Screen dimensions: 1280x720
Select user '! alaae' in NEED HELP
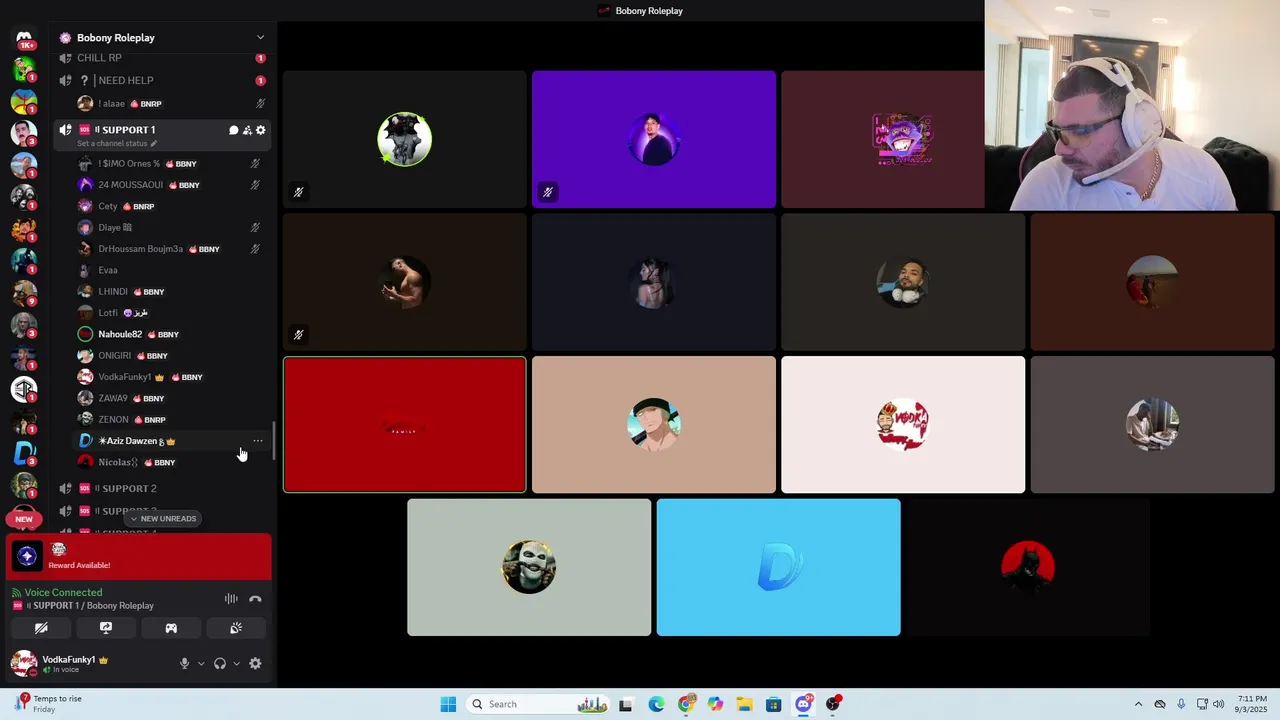172,104
